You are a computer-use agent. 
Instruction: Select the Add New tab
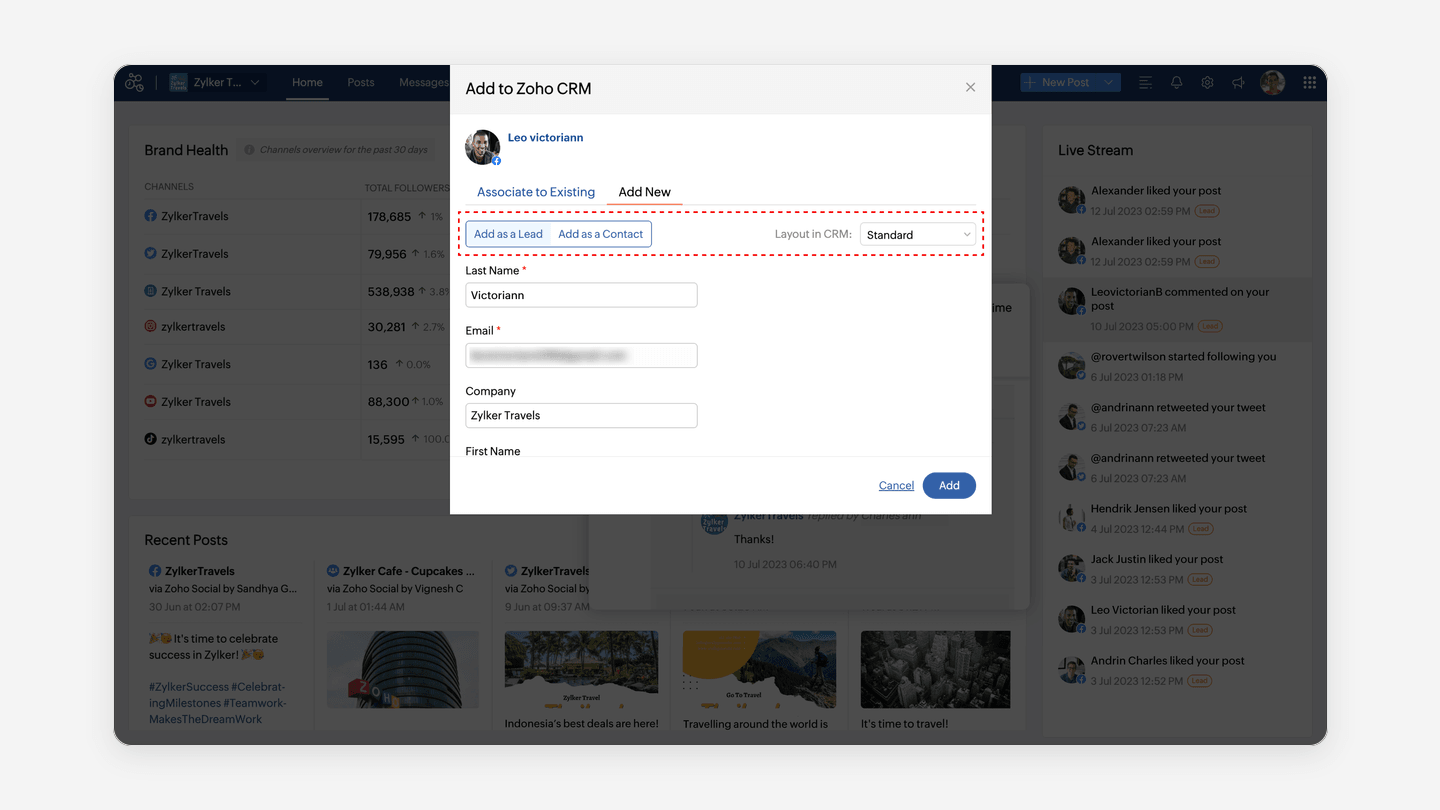point(645,192)
